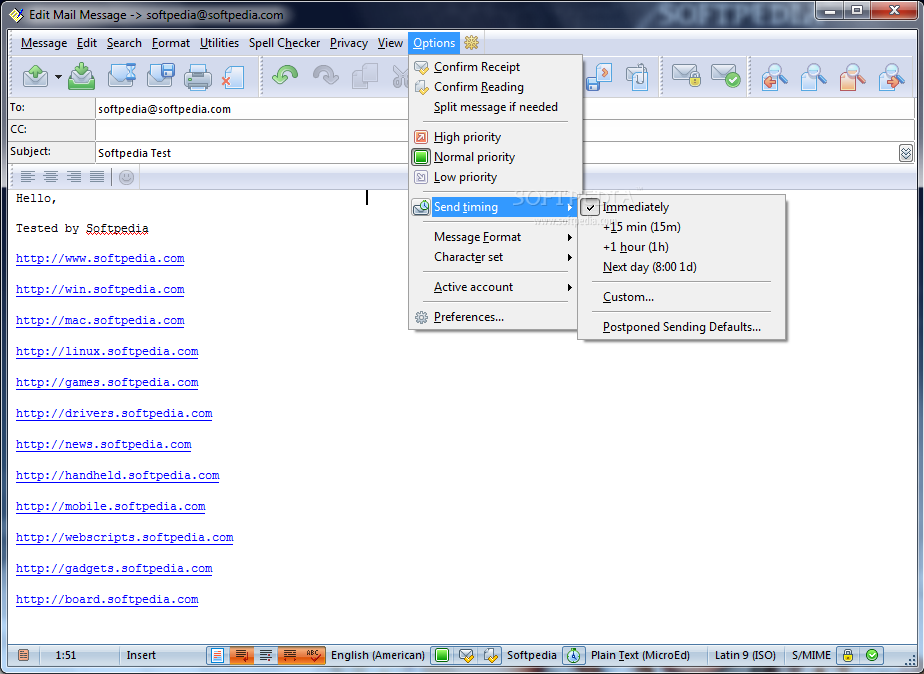Open Preferences... from Options menu
Image resolution: width=924 pixels, height=674 pixels.
[x=493, y=317]
